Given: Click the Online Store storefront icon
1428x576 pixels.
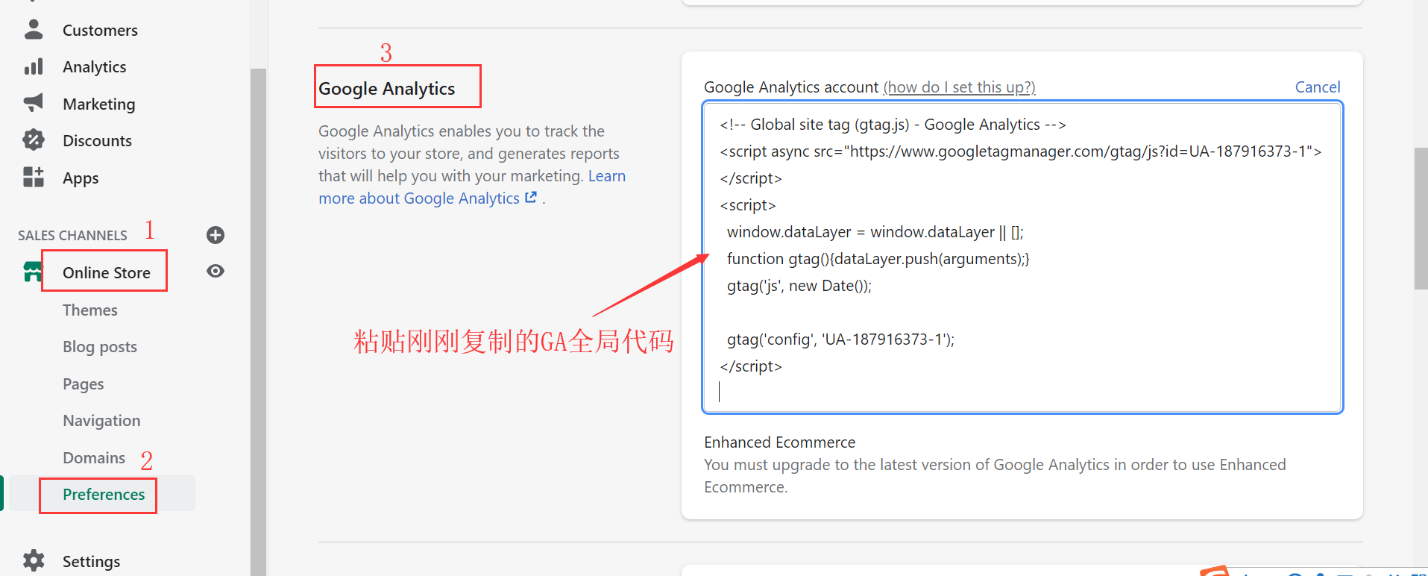Looking at the screenshot, I should [x=34, y=272].
